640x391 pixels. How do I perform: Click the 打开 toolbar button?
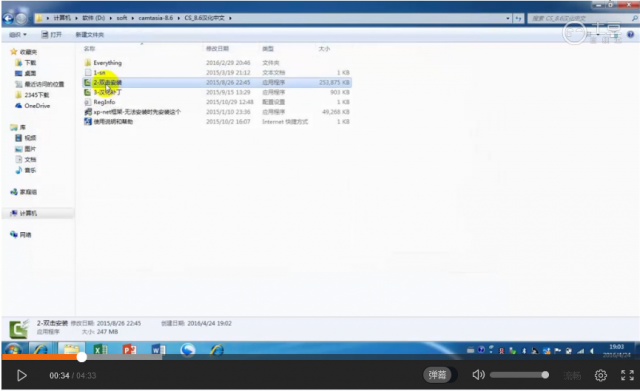pos(52,35)
